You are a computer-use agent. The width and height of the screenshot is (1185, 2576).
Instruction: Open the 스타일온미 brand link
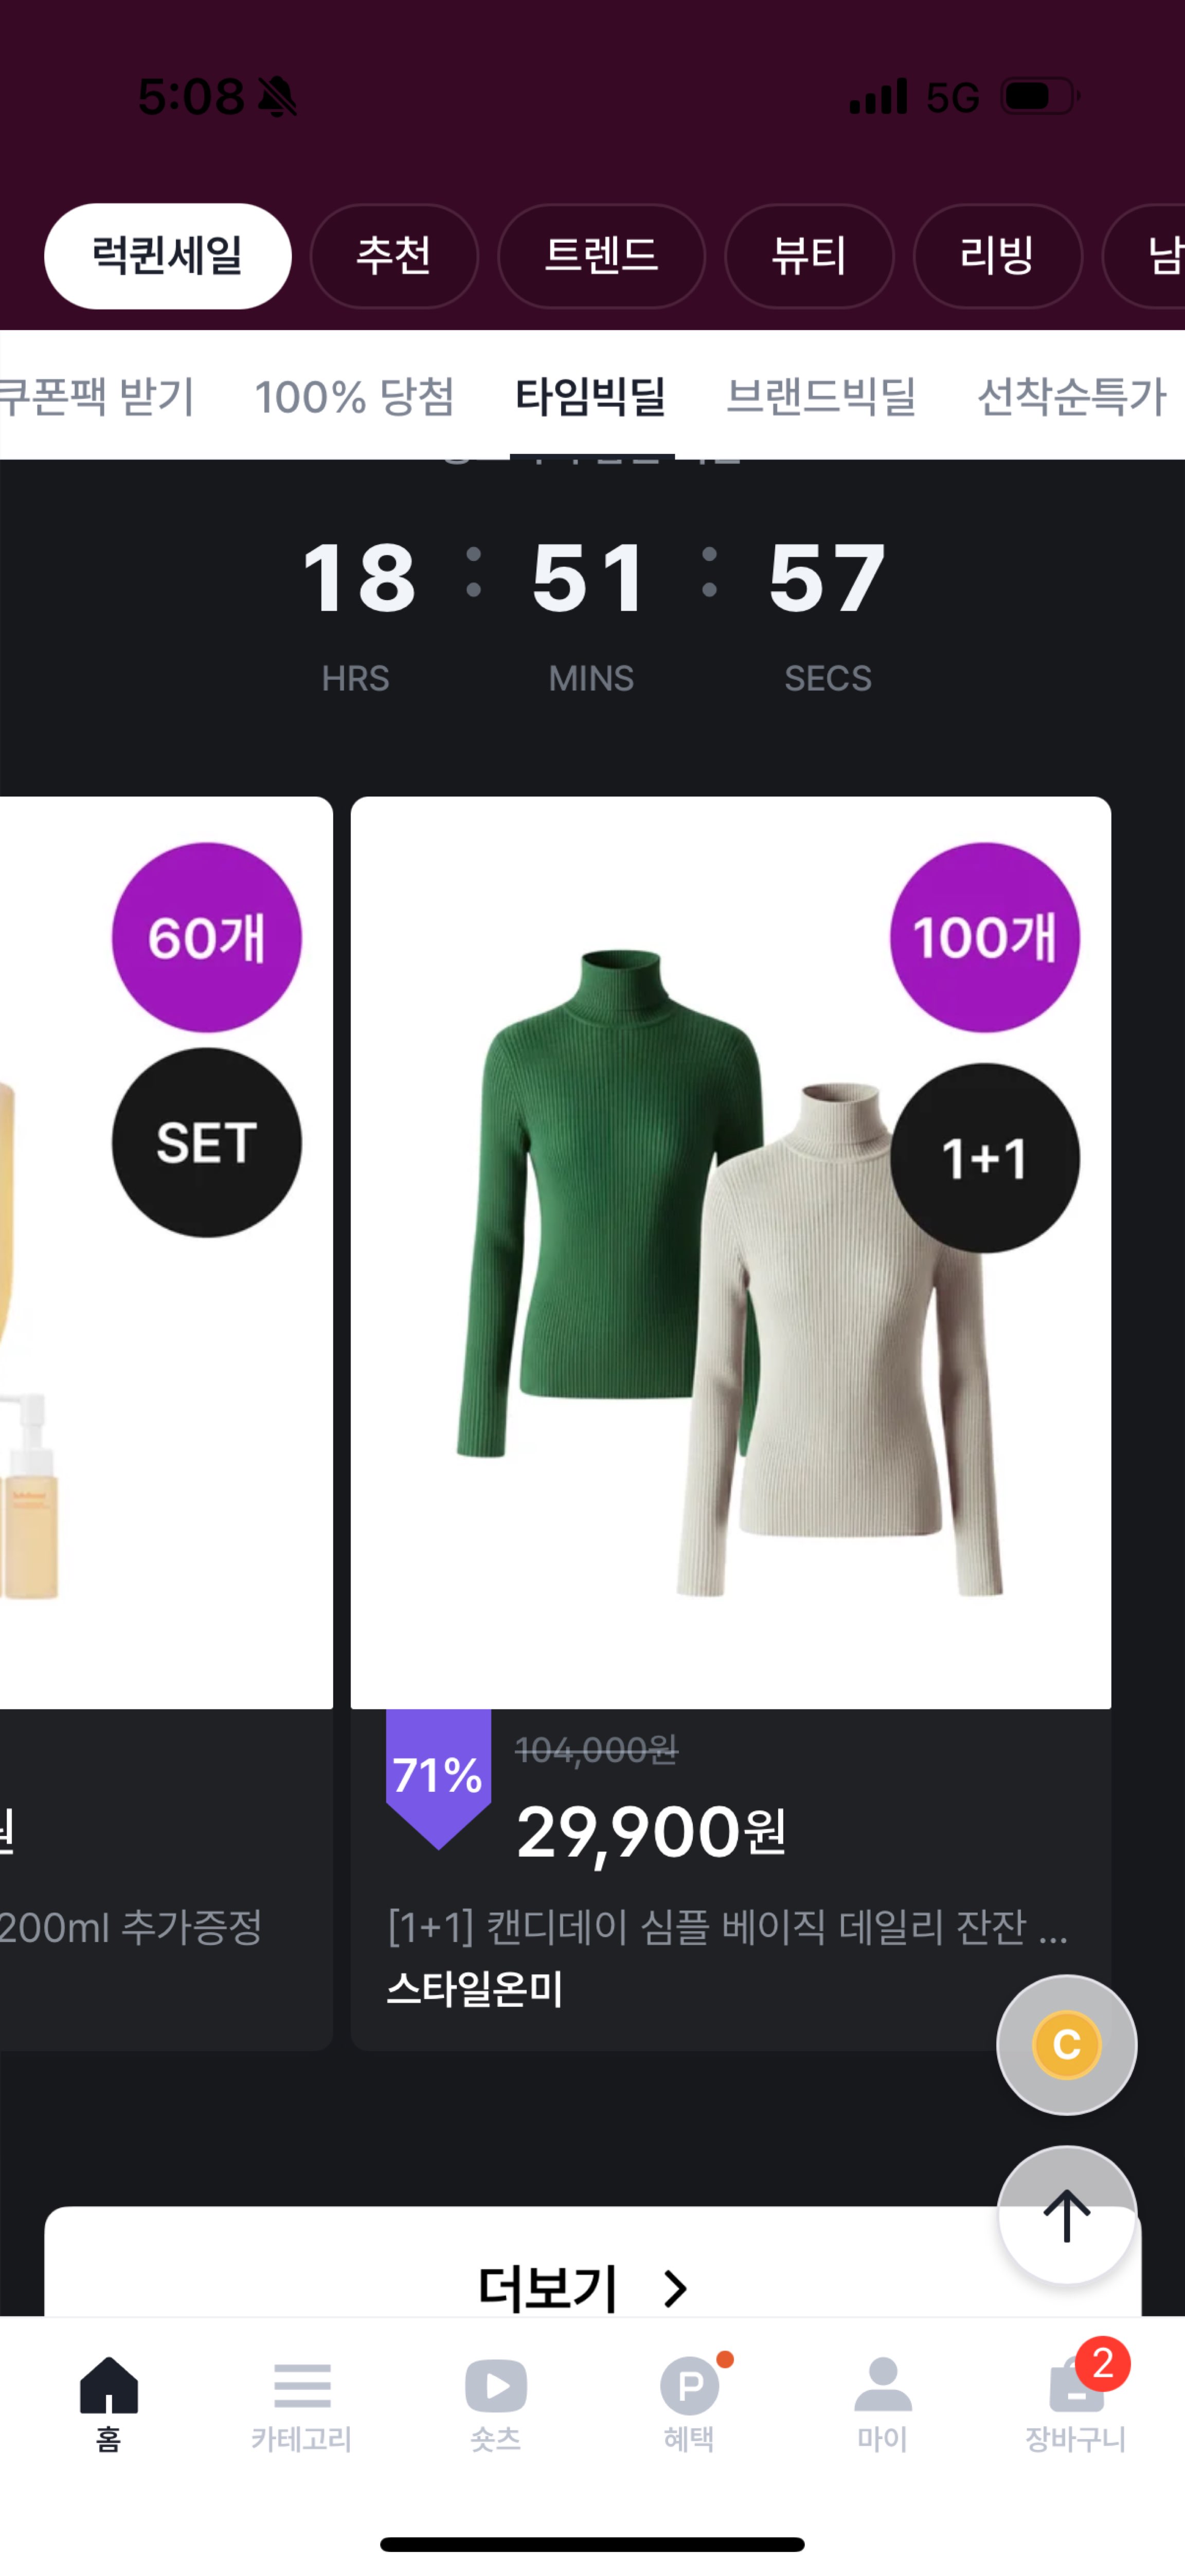(475, 1988)
